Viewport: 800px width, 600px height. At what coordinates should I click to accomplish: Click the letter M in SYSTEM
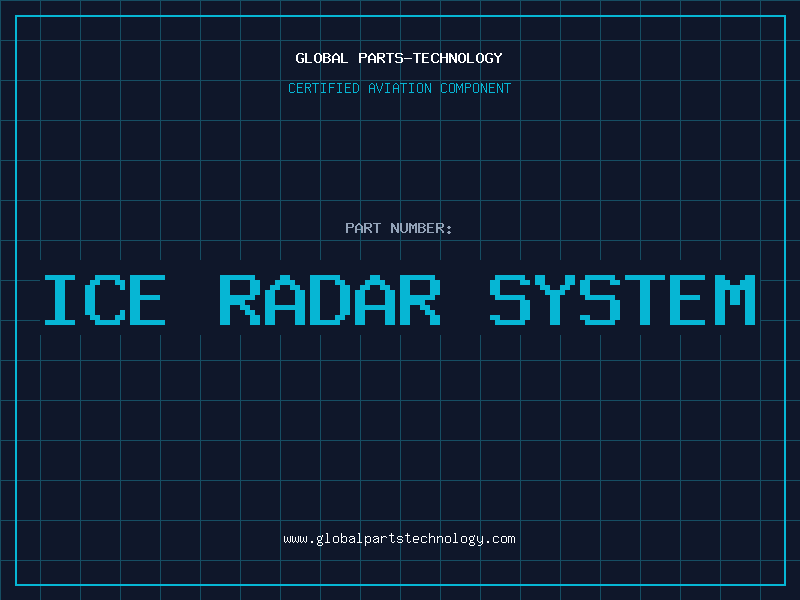735,300
